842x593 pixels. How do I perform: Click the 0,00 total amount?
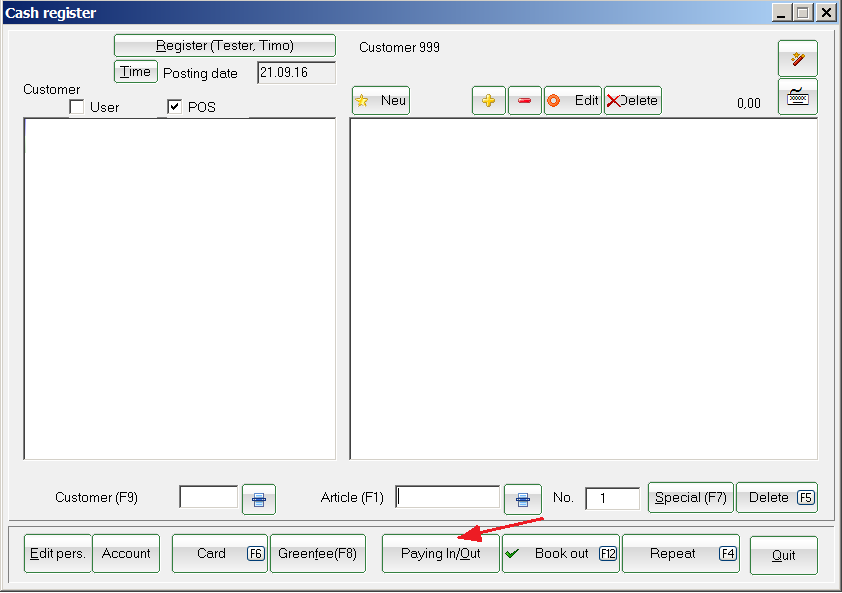(x=749, y=103)
